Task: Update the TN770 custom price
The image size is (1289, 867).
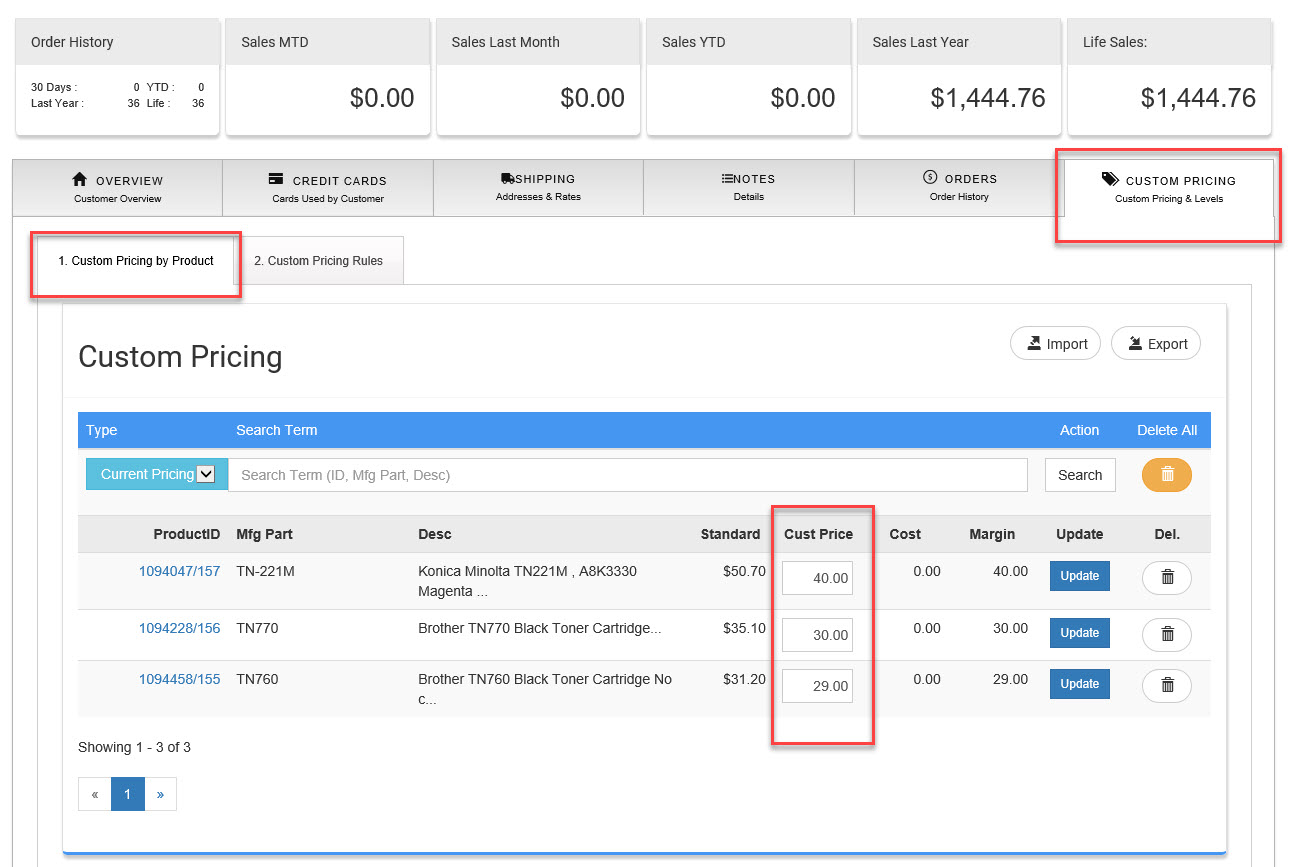Action: [x=1079, y=633]
